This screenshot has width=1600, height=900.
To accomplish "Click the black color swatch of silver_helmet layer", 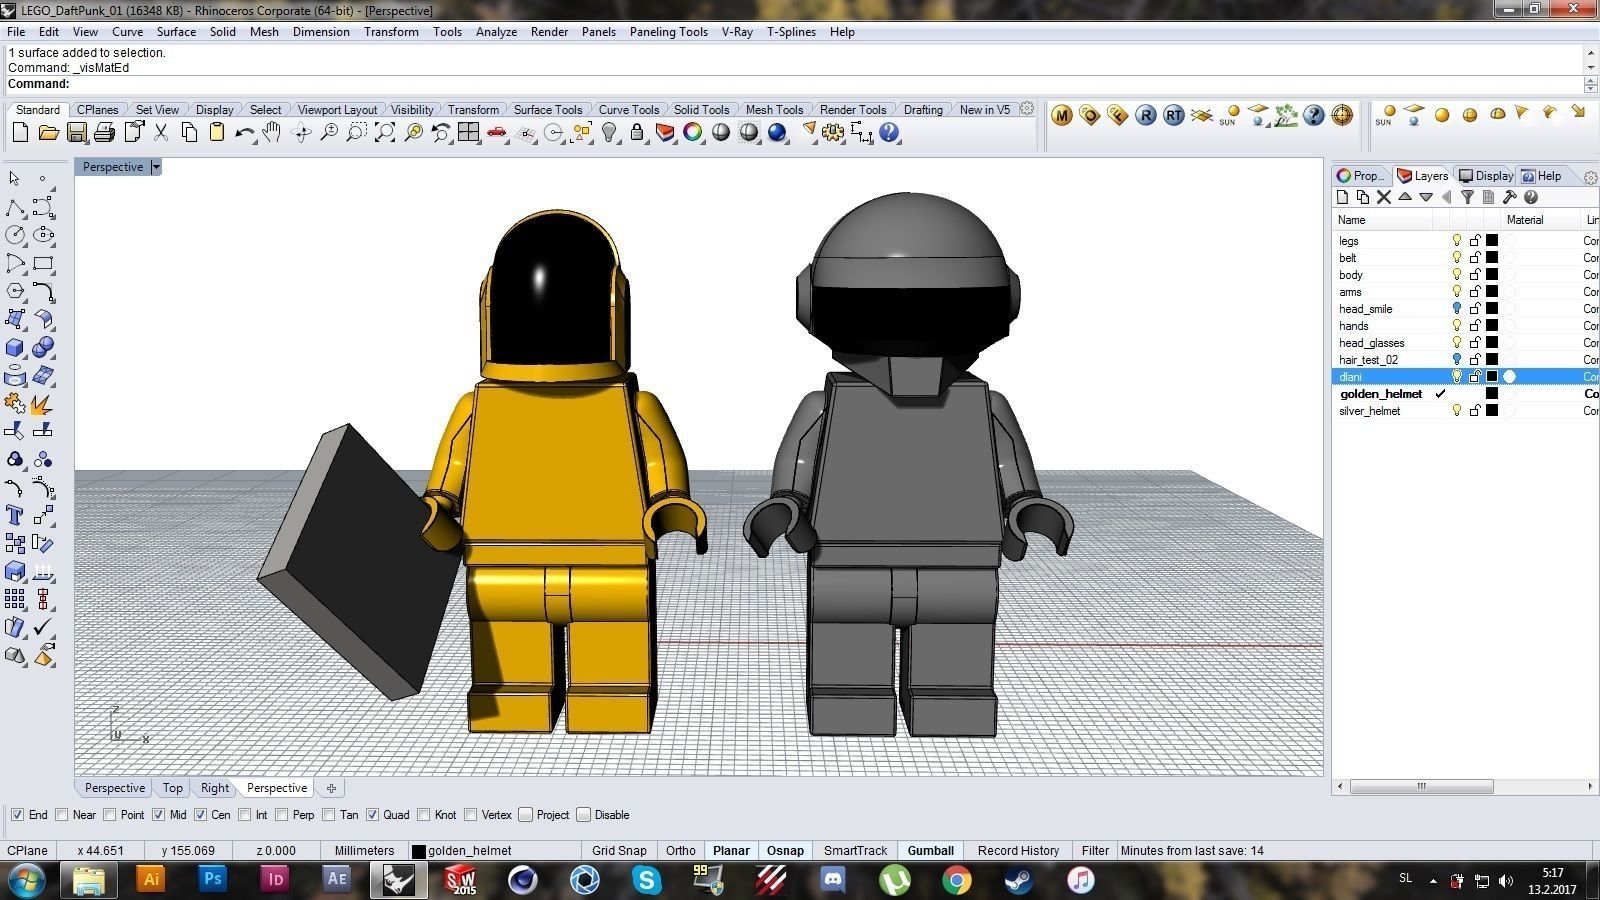I will (1492, 411).
